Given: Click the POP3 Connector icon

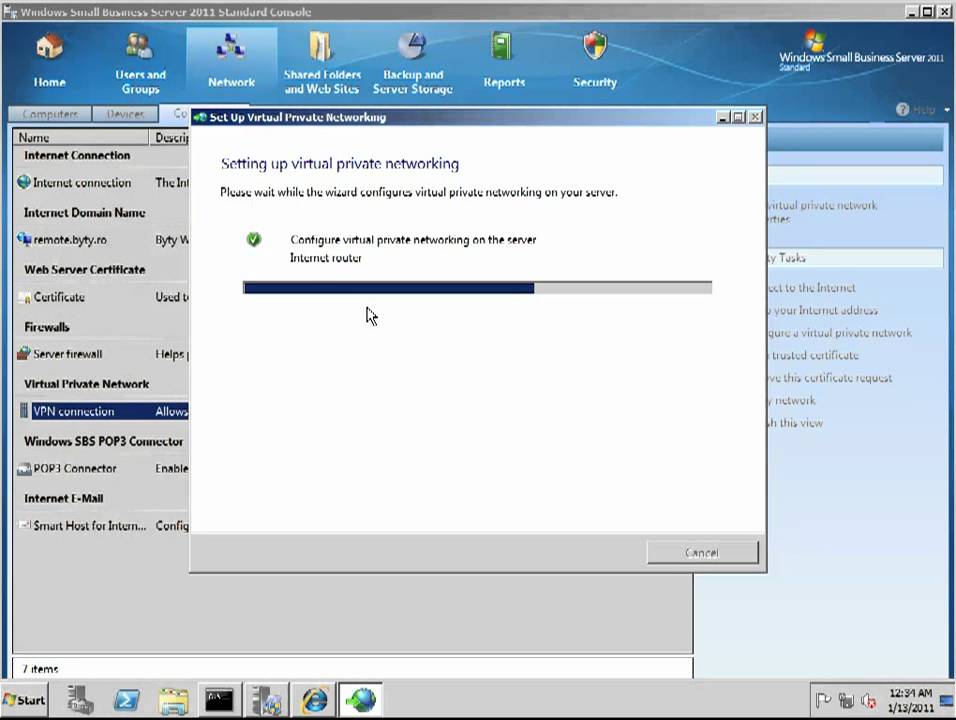Looking at the screenshot, I should point(24,469).
